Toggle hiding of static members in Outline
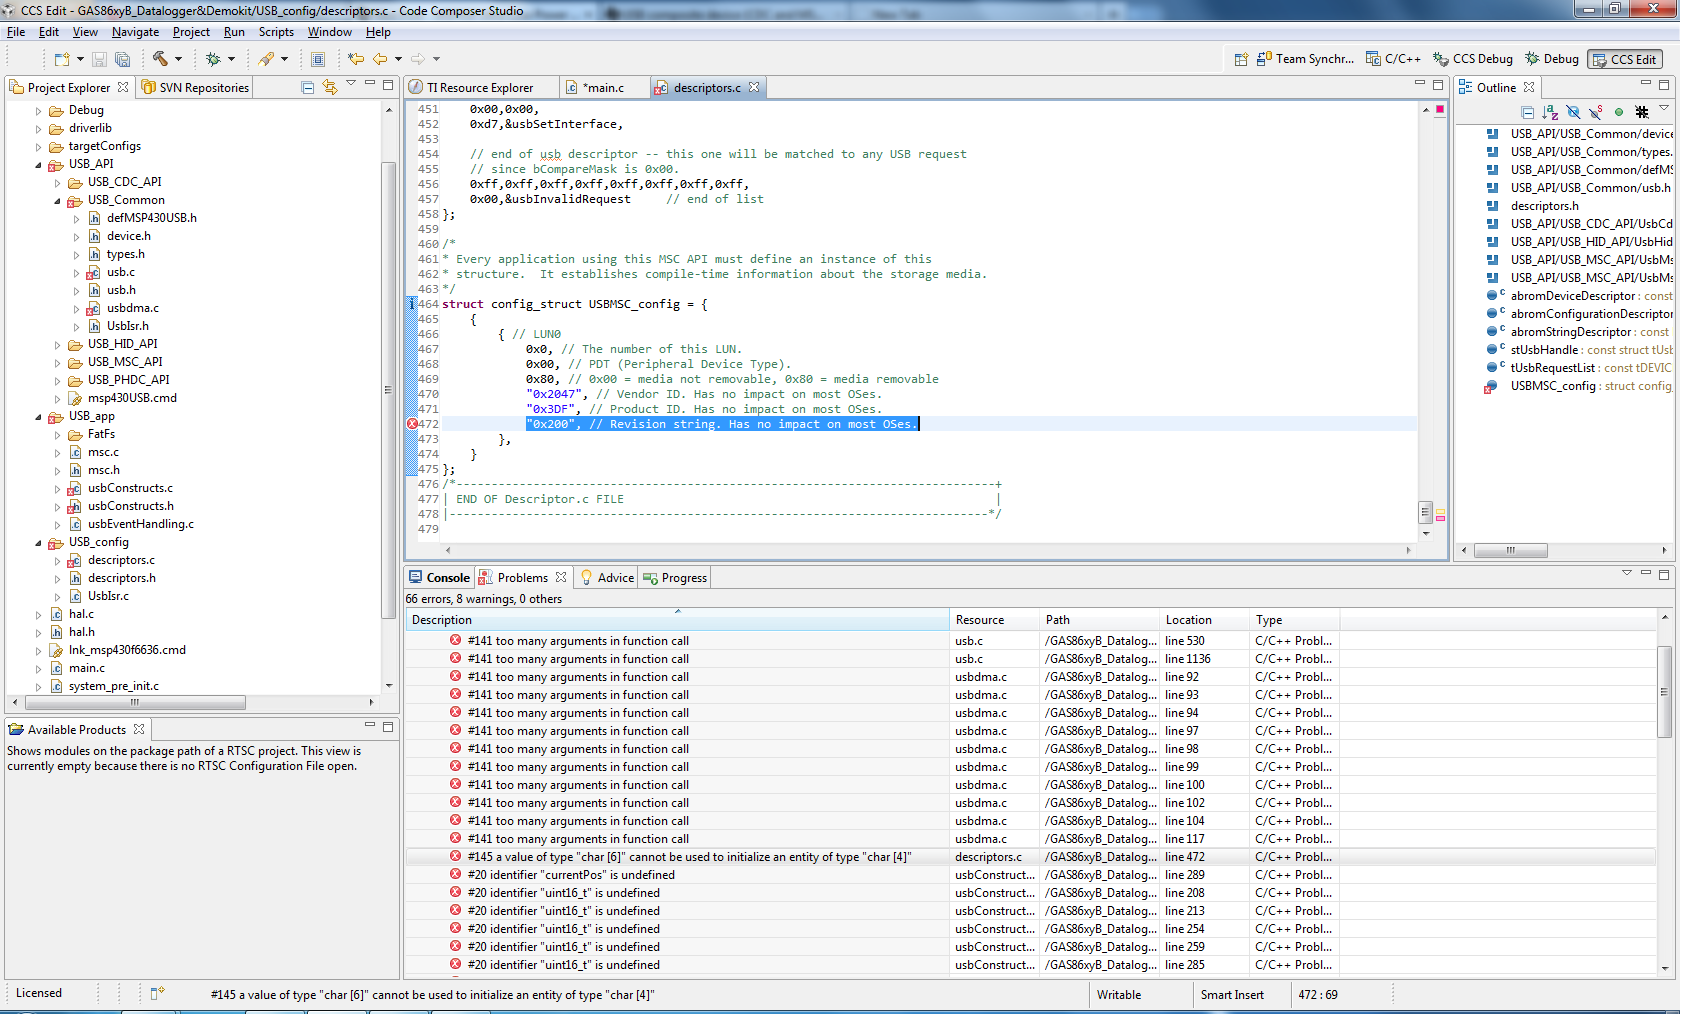Viewport: 1681px width, 1014px height. point(1595,112)
